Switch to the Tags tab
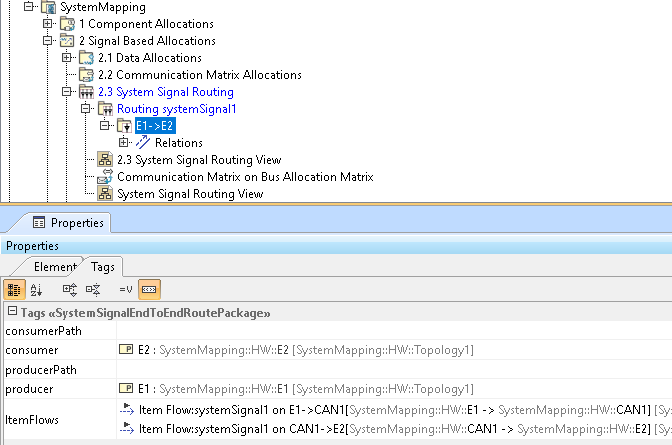 (103, 267)
